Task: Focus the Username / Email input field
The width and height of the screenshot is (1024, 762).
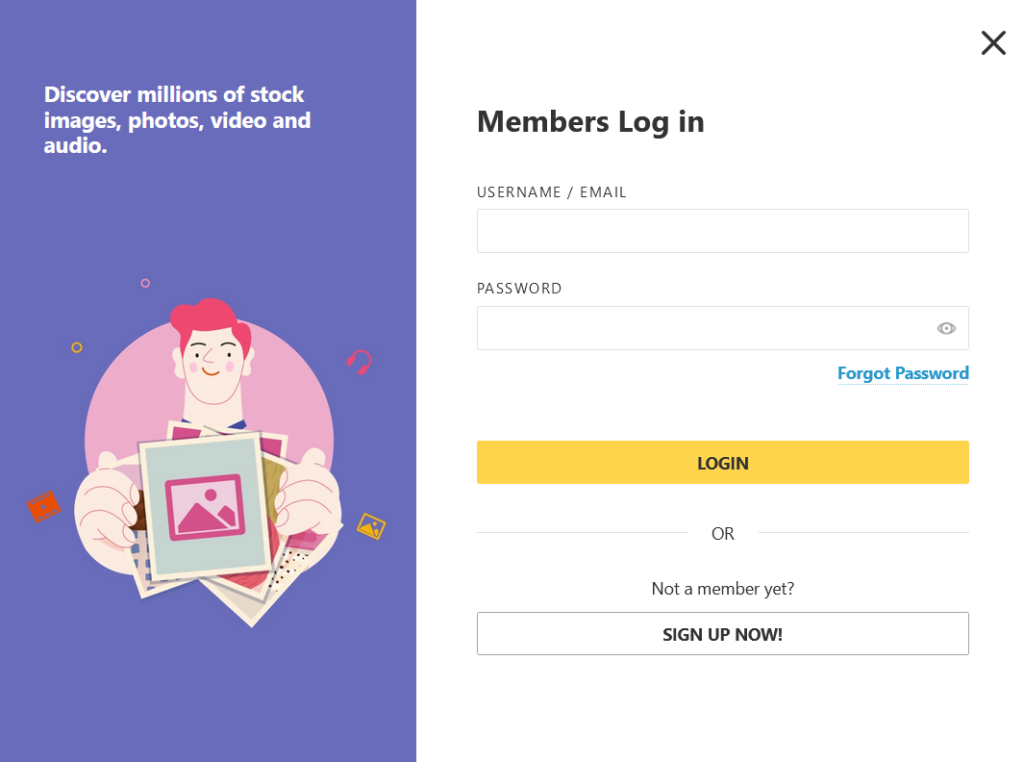Action: coord(722,231)
